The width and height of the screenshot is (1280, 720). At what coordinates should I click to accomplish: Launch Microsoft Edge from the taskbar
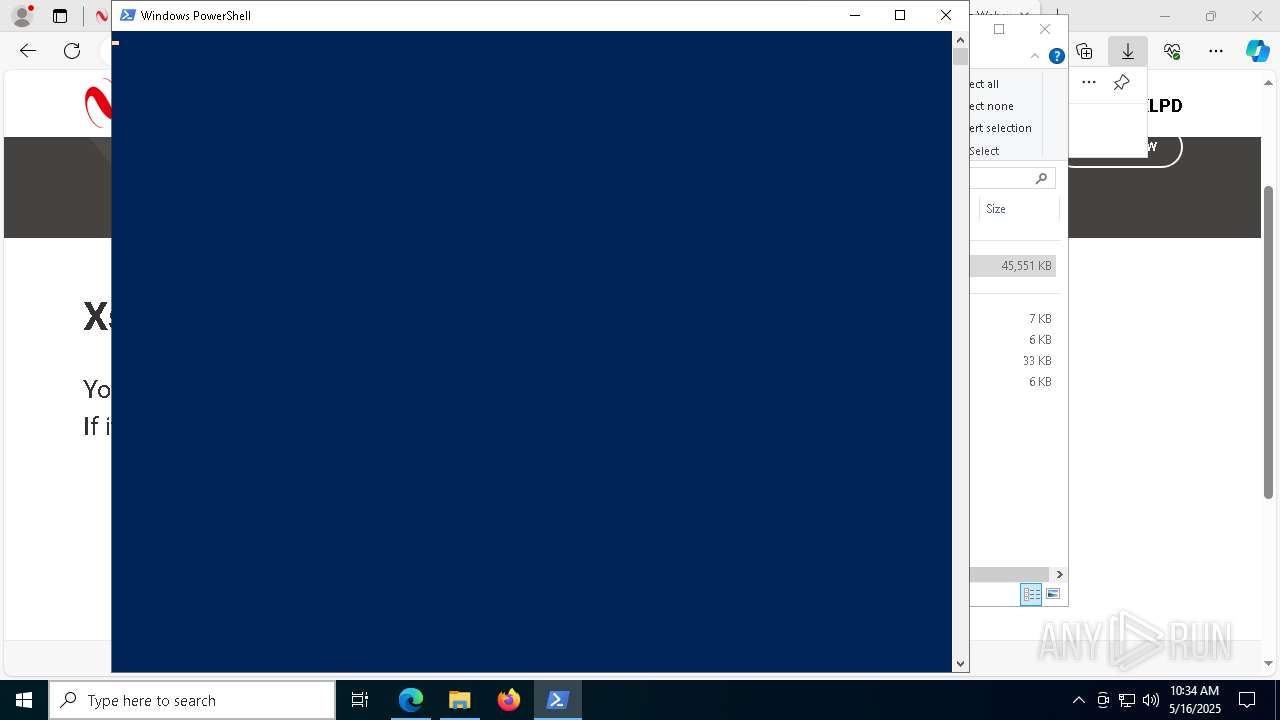pos(411,700)
